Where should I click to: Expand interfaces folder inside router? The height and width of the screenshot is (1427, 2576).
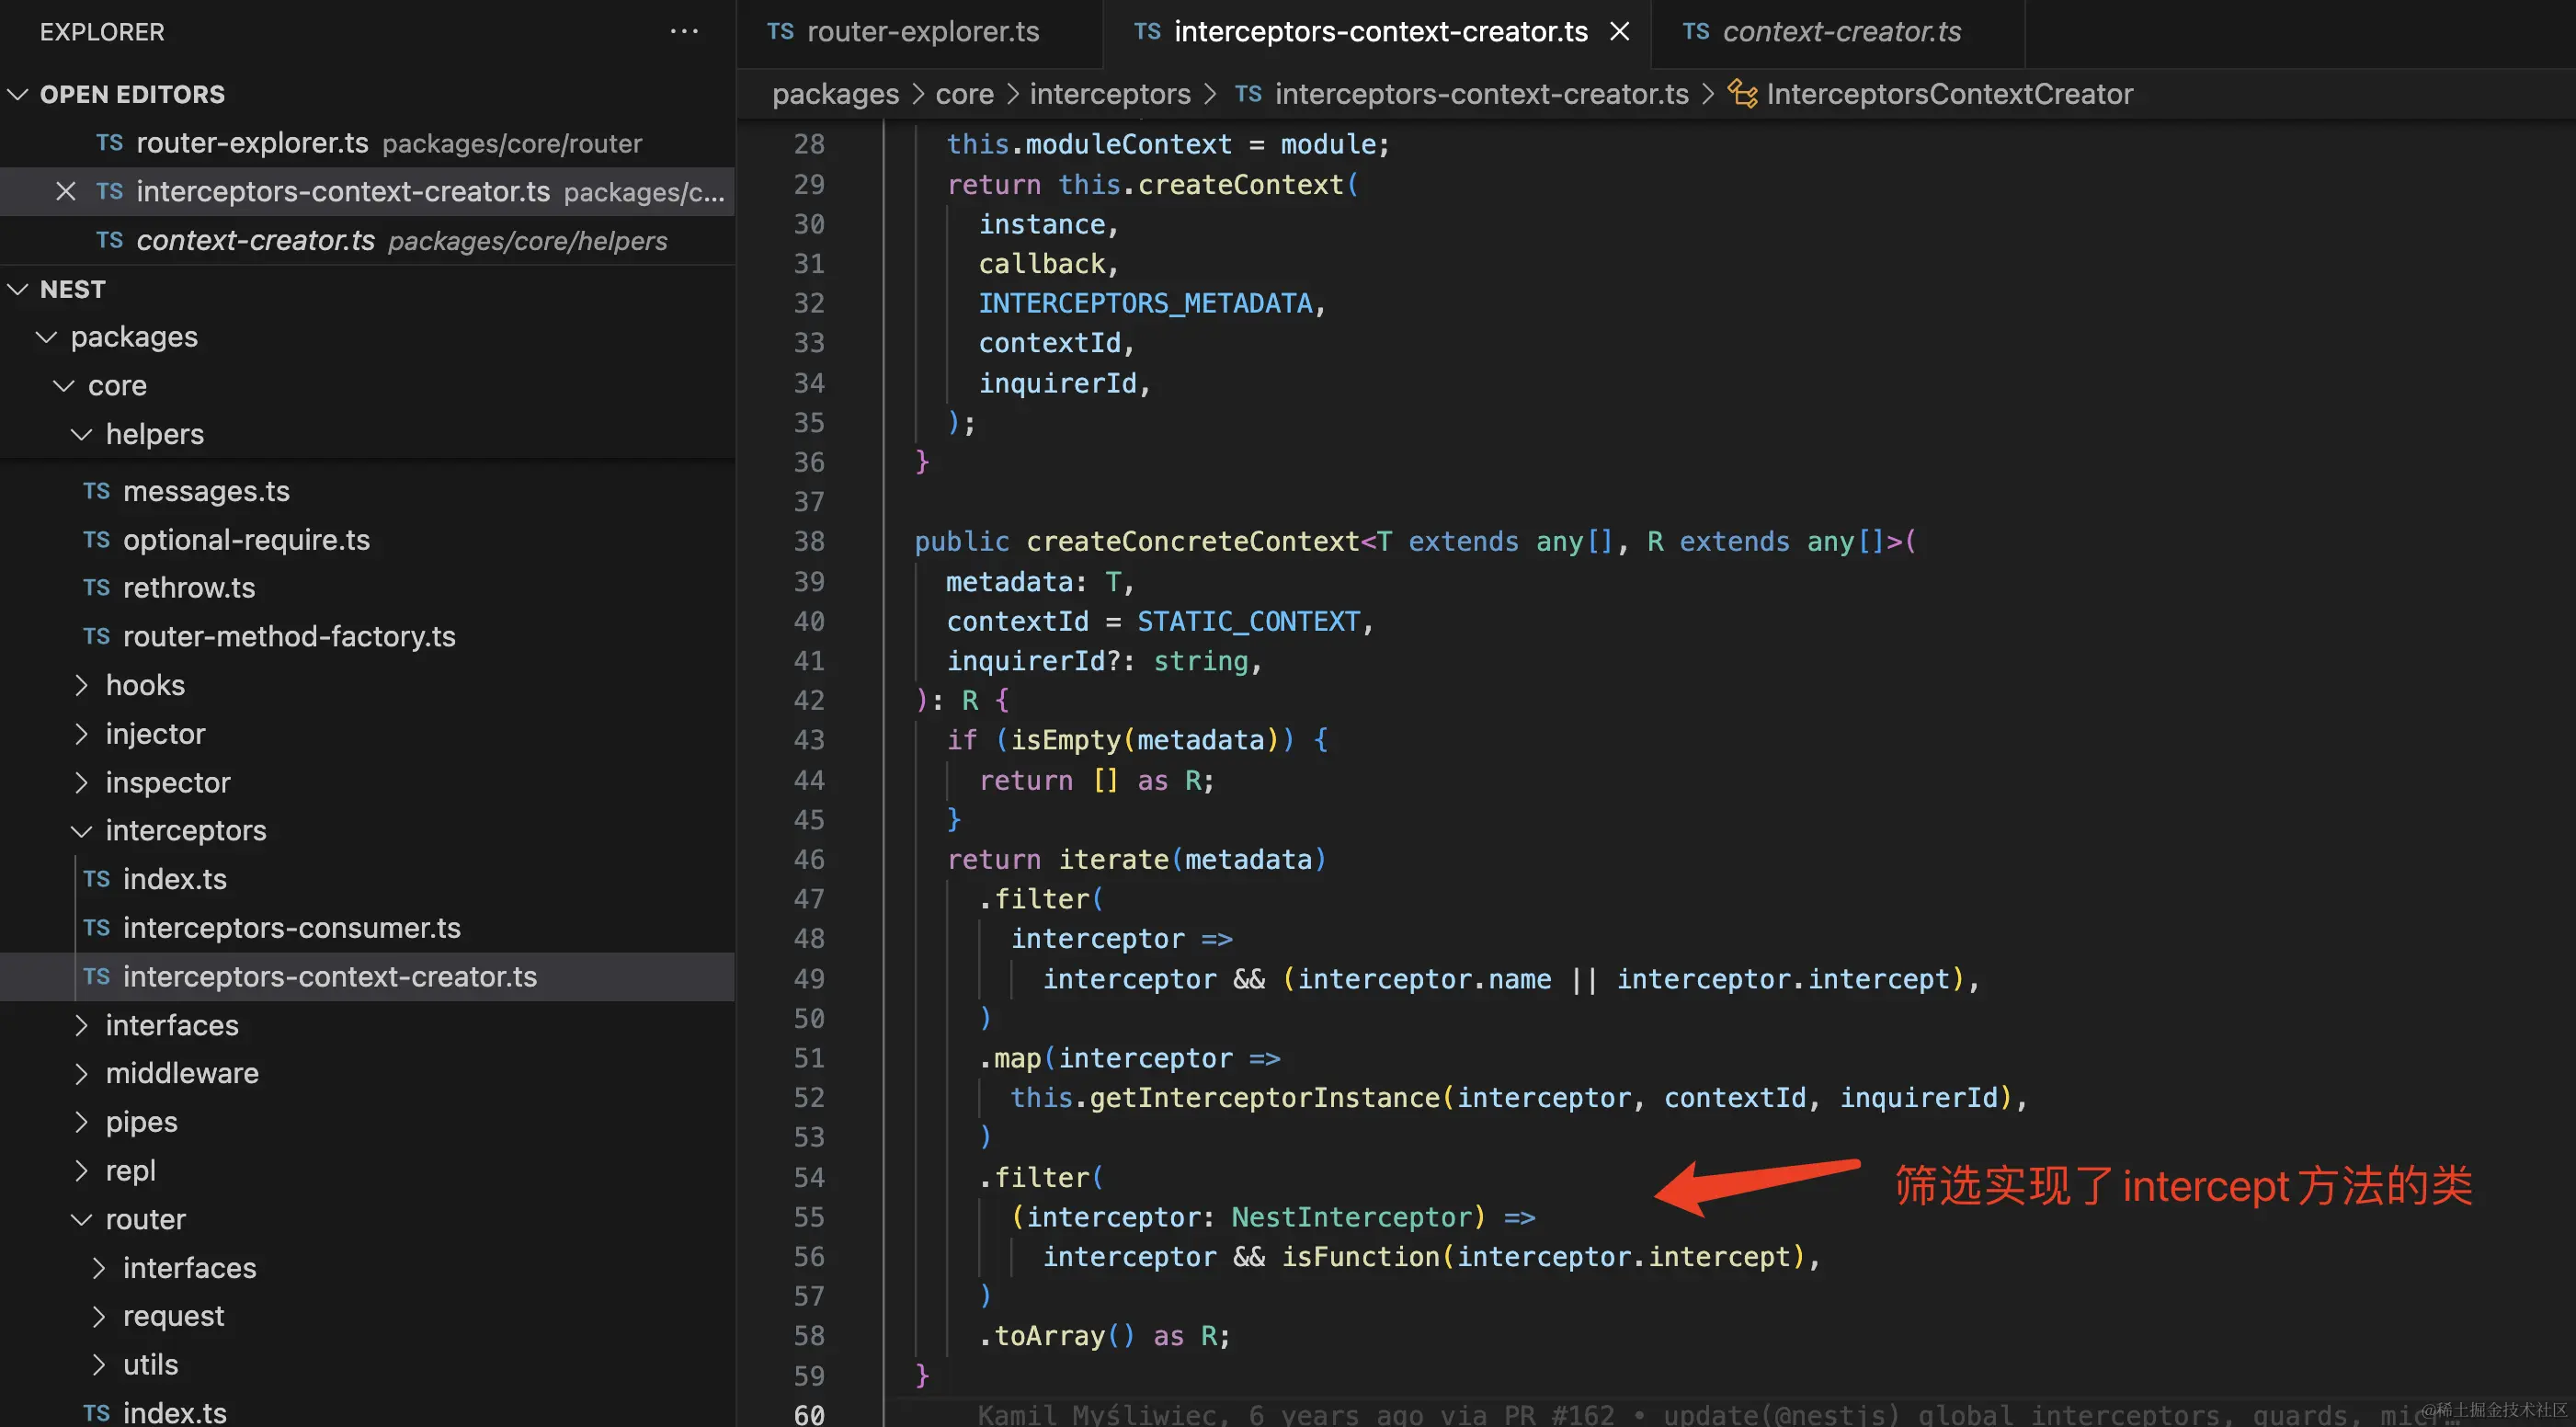(x=99, y=1268)
